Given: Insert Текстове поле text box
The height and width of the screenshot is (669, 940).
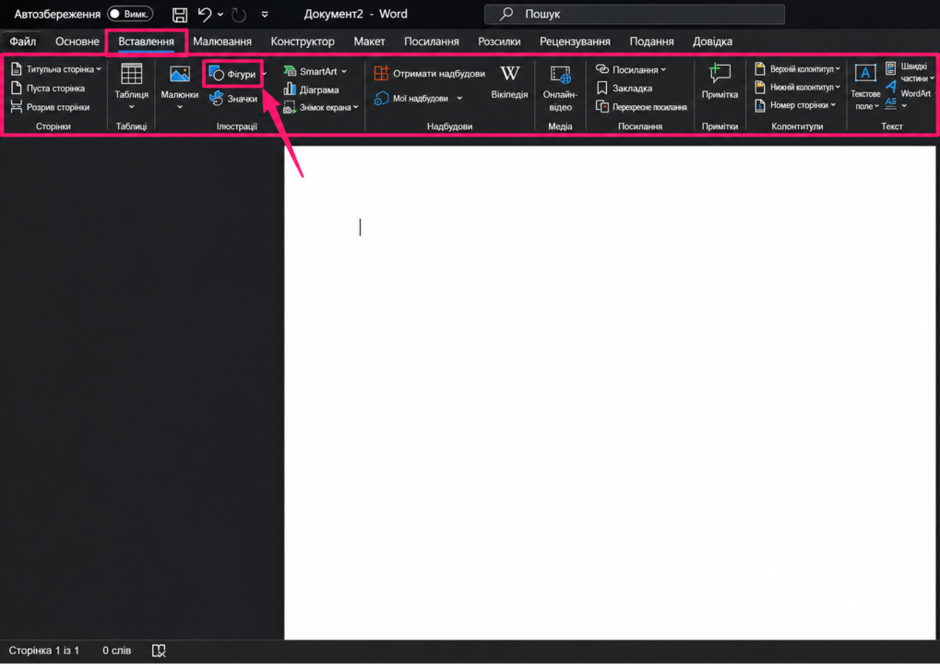Looking at the screenshot, I should tap(864, 74).
